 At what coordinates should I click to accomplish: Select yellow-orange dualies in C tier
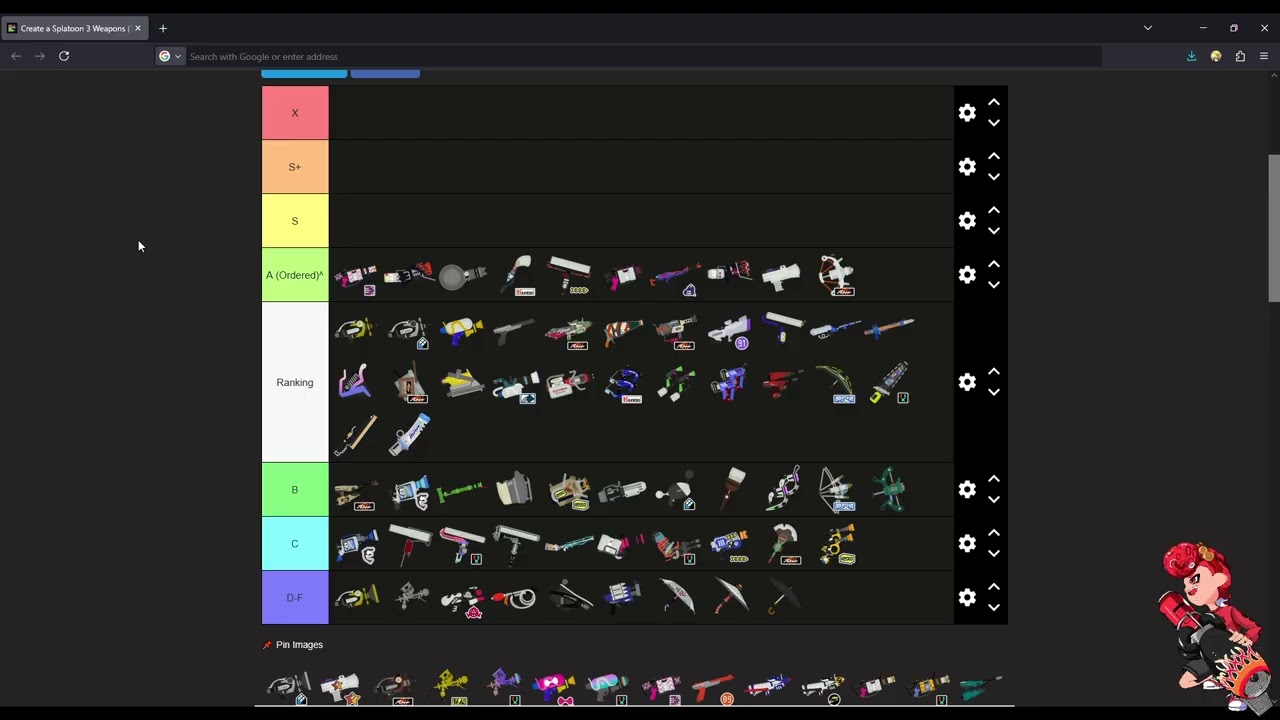pyautogui.click(x=838, y=544)
